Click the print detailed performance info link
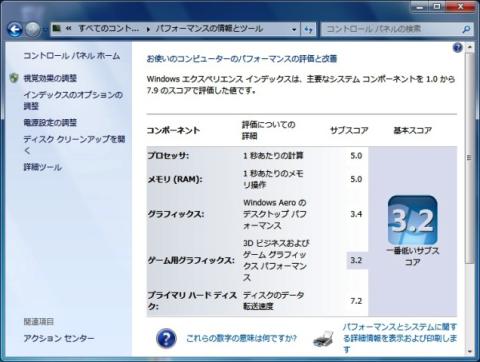 400,338
